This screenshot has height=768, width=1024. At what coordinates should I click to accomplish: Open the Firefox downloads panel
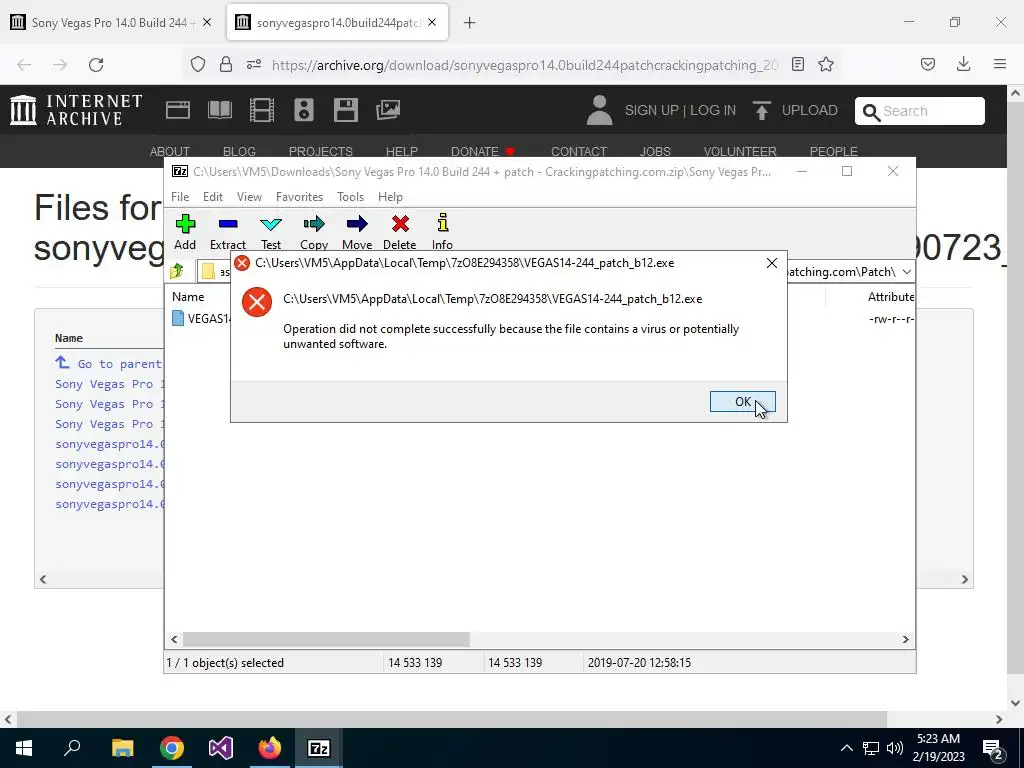point(963,64)
